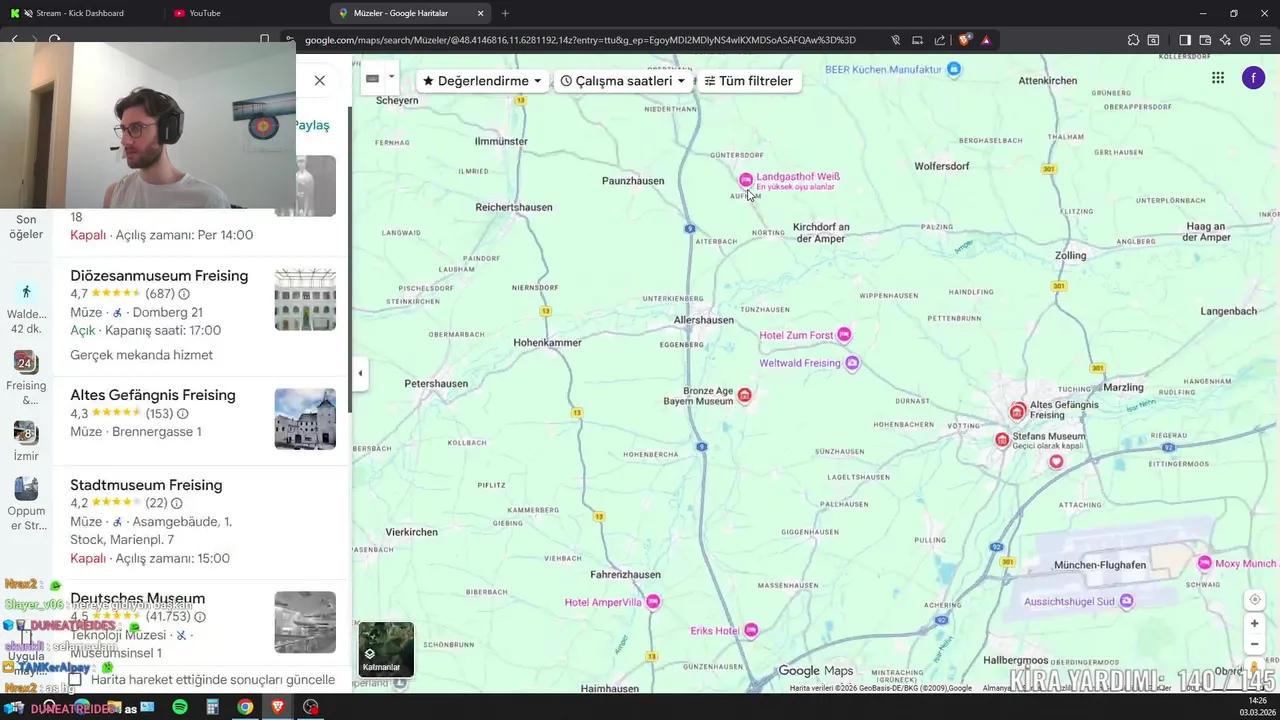Enable update results when map moves
1280x720 pixels.
click(75, 680)
